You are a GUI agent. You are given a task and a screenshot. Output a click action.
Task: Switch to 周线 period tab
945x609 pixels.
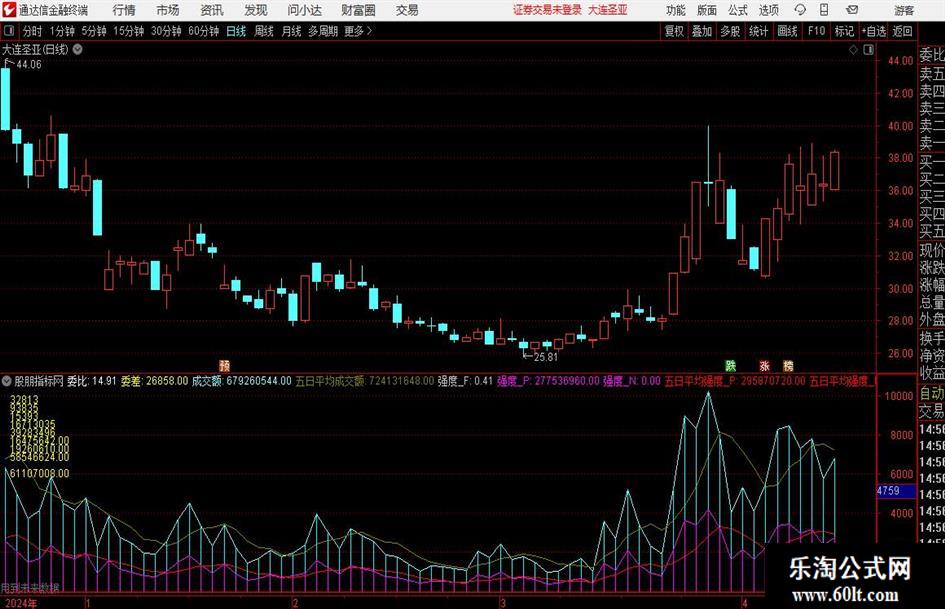tap(264, 31)
